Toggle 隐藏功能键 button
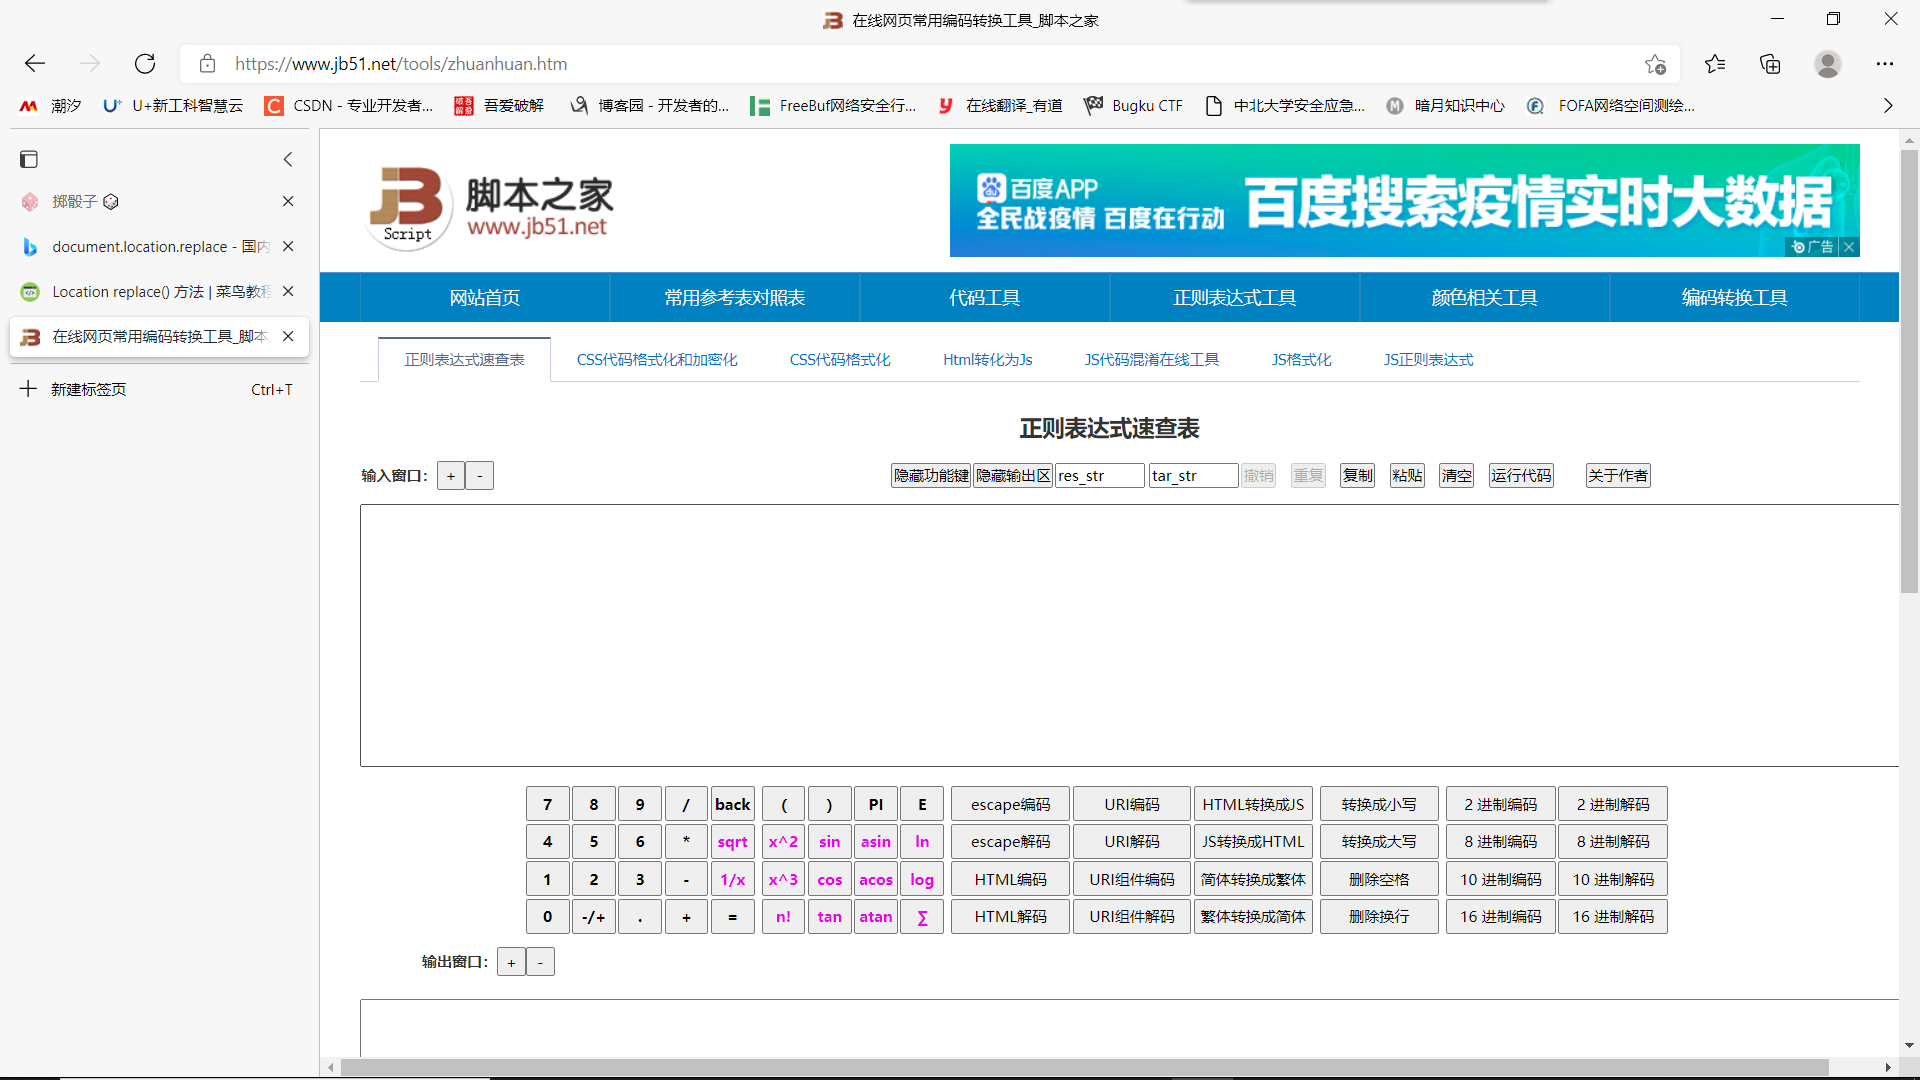 point(931,476)
